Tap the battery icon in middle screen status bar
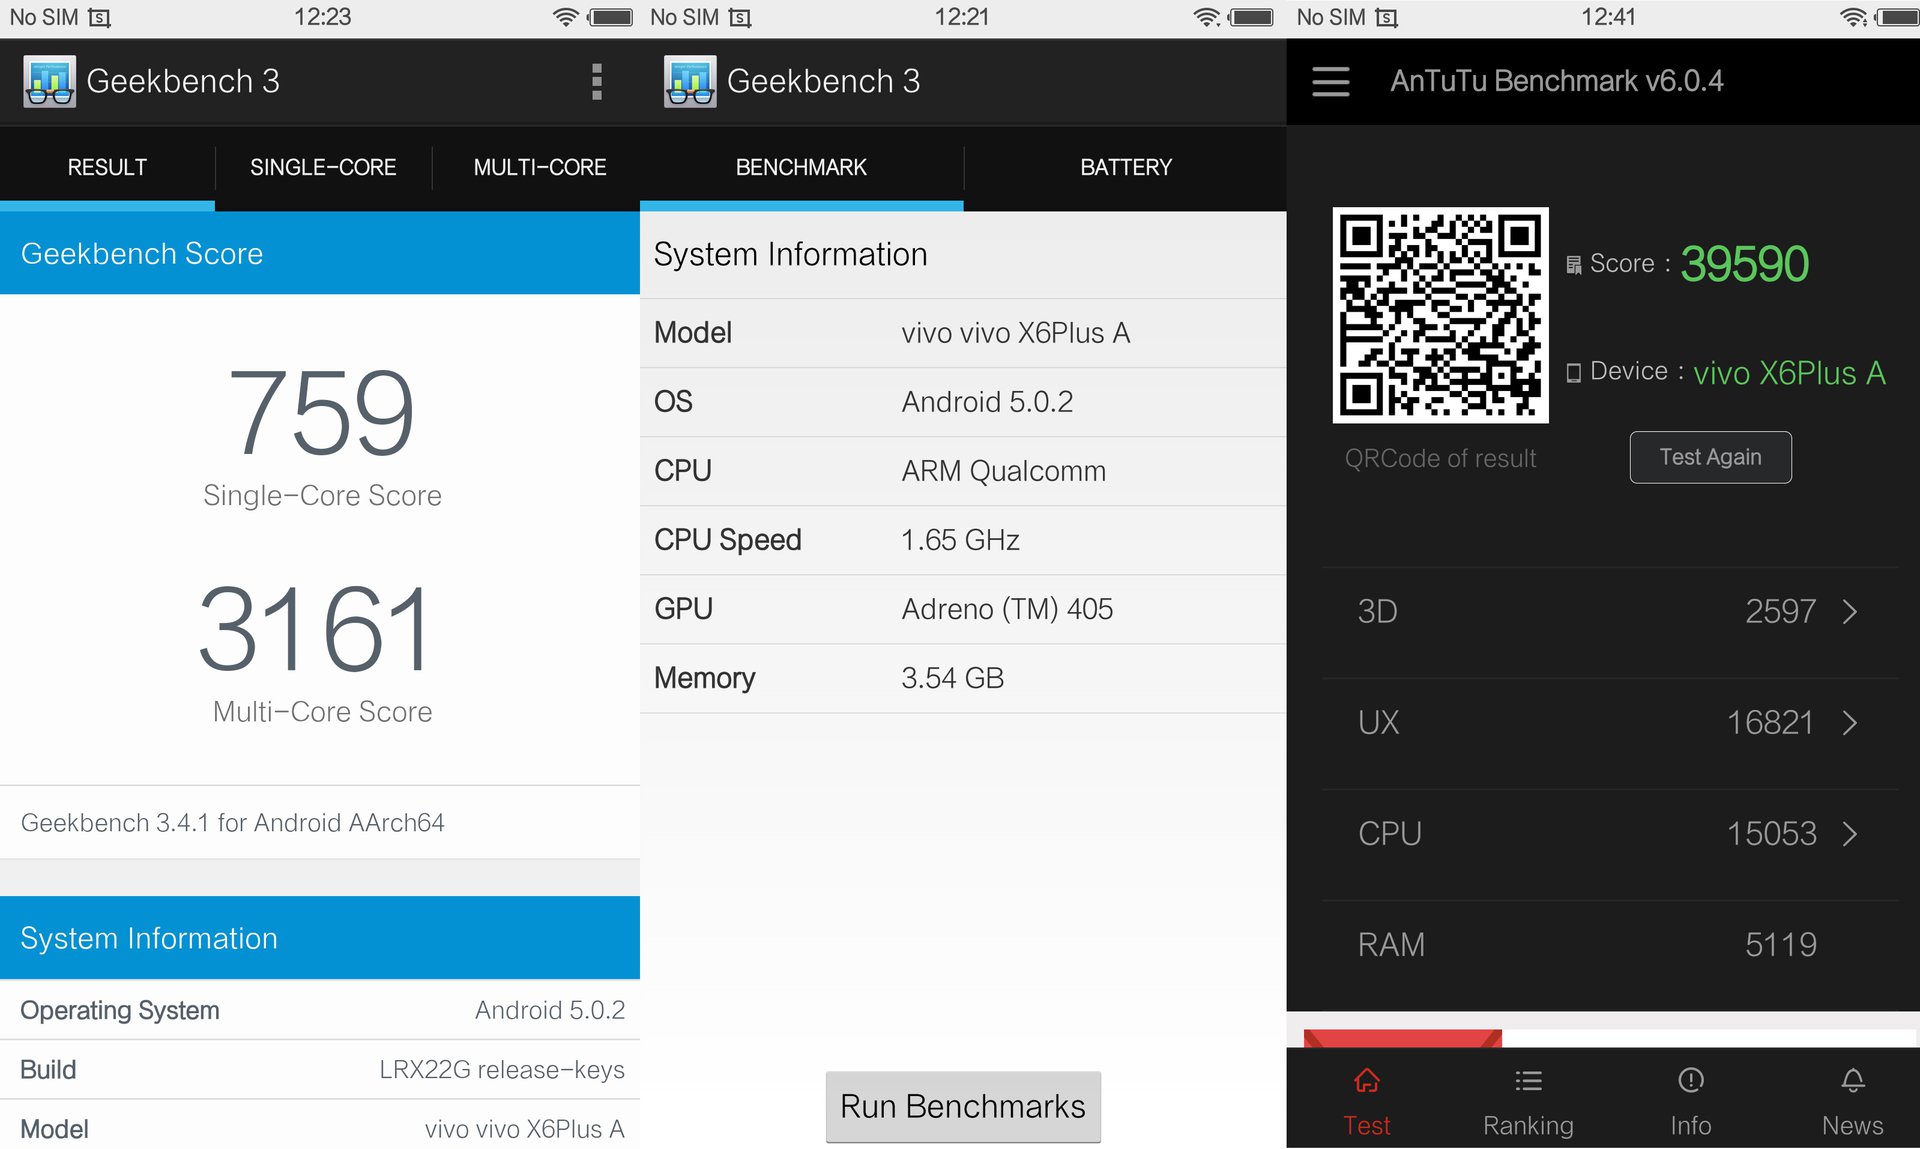This screenshot has height=1149, width=1920. click(1251, 17)
